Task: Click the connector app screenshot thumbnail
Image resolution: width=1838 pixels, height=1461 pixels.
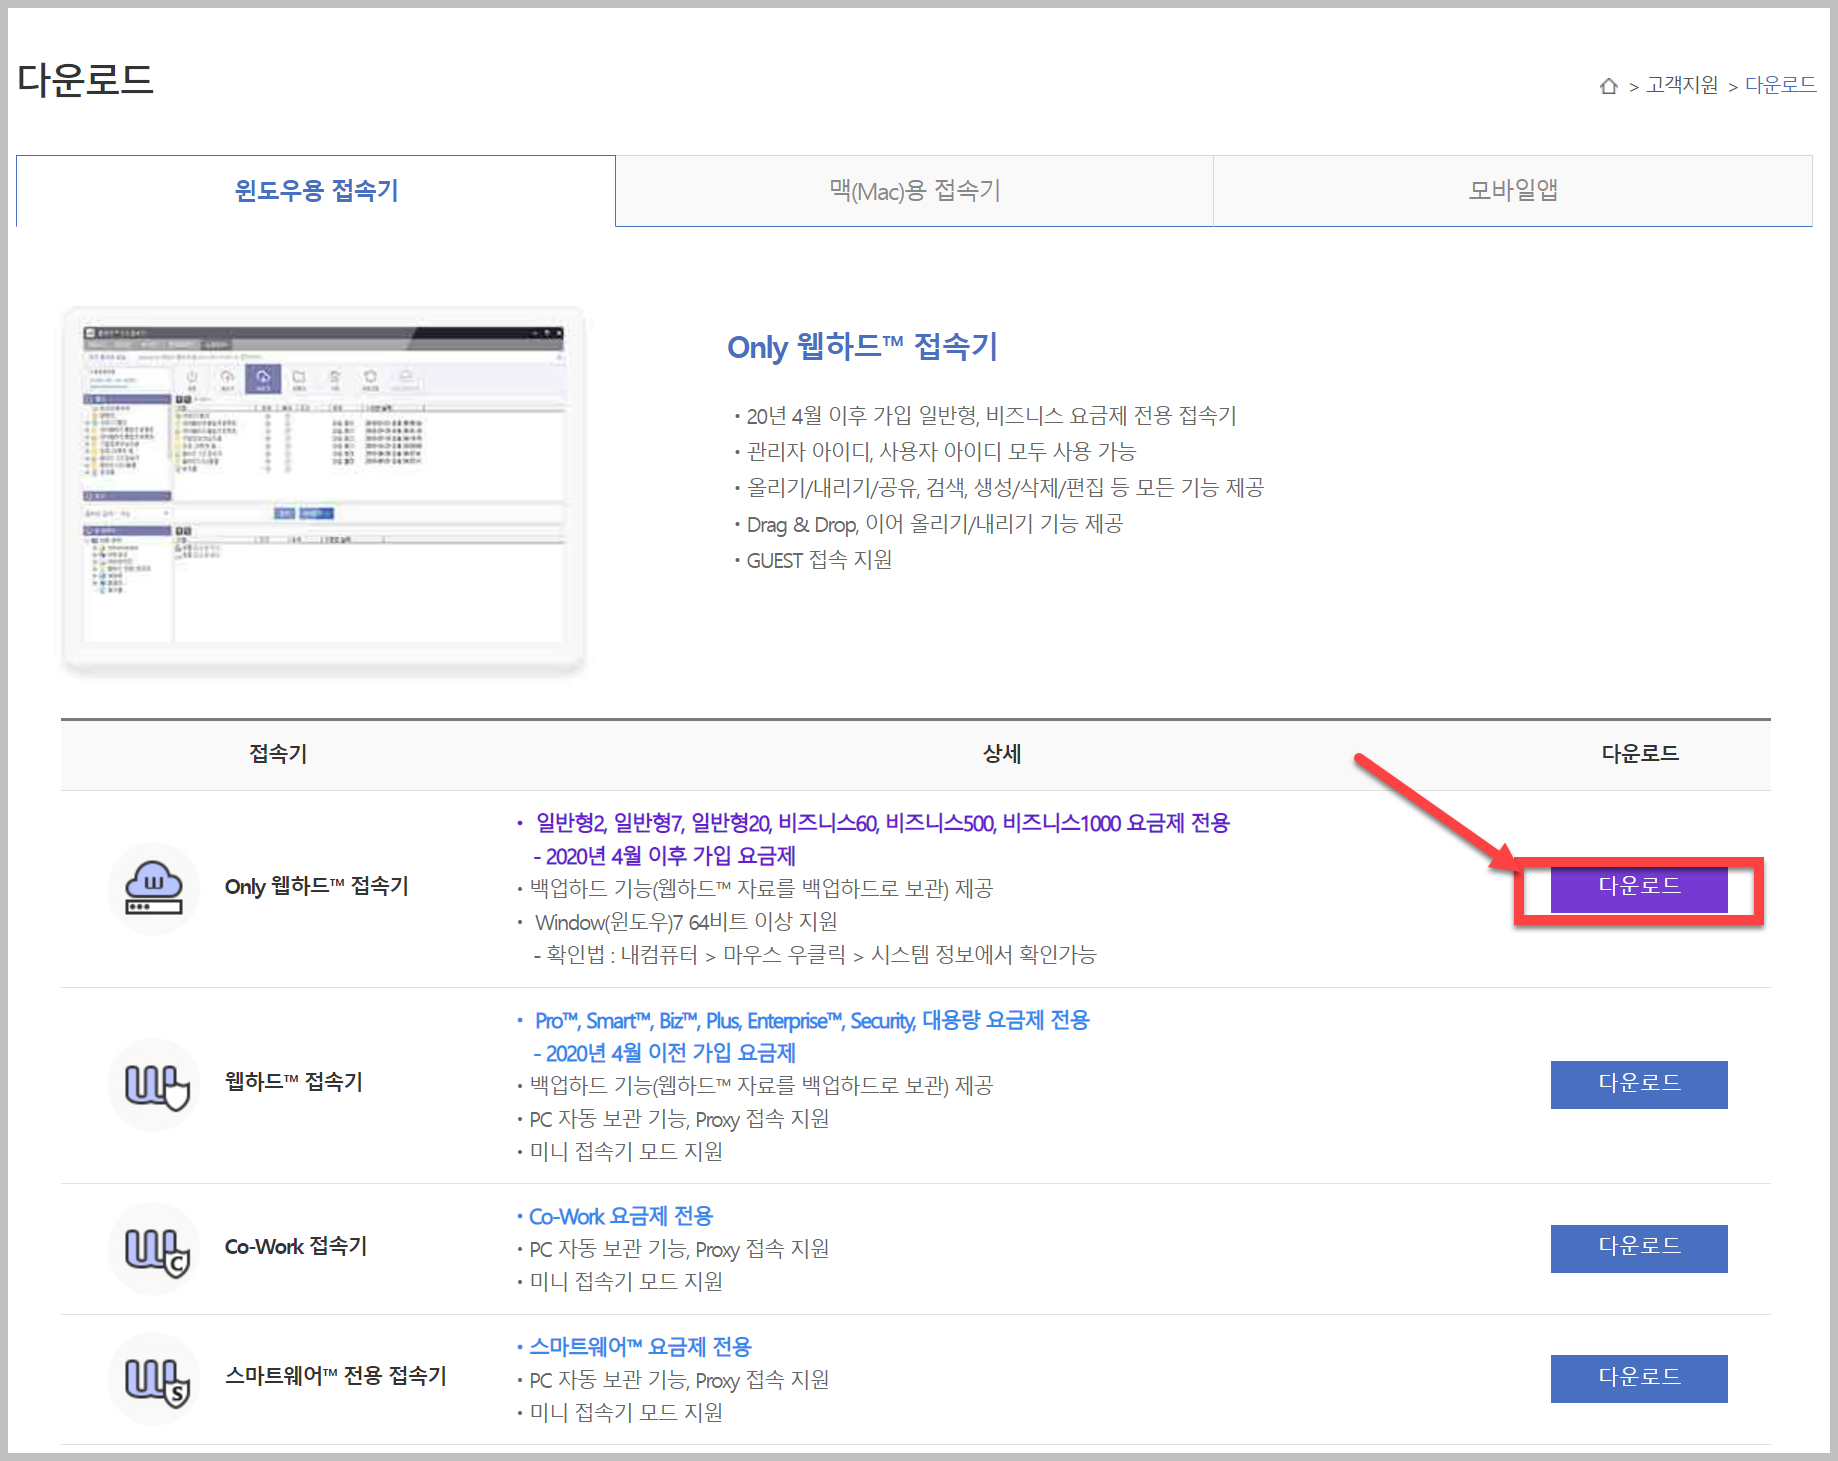Action: click(x=323, y=490)
